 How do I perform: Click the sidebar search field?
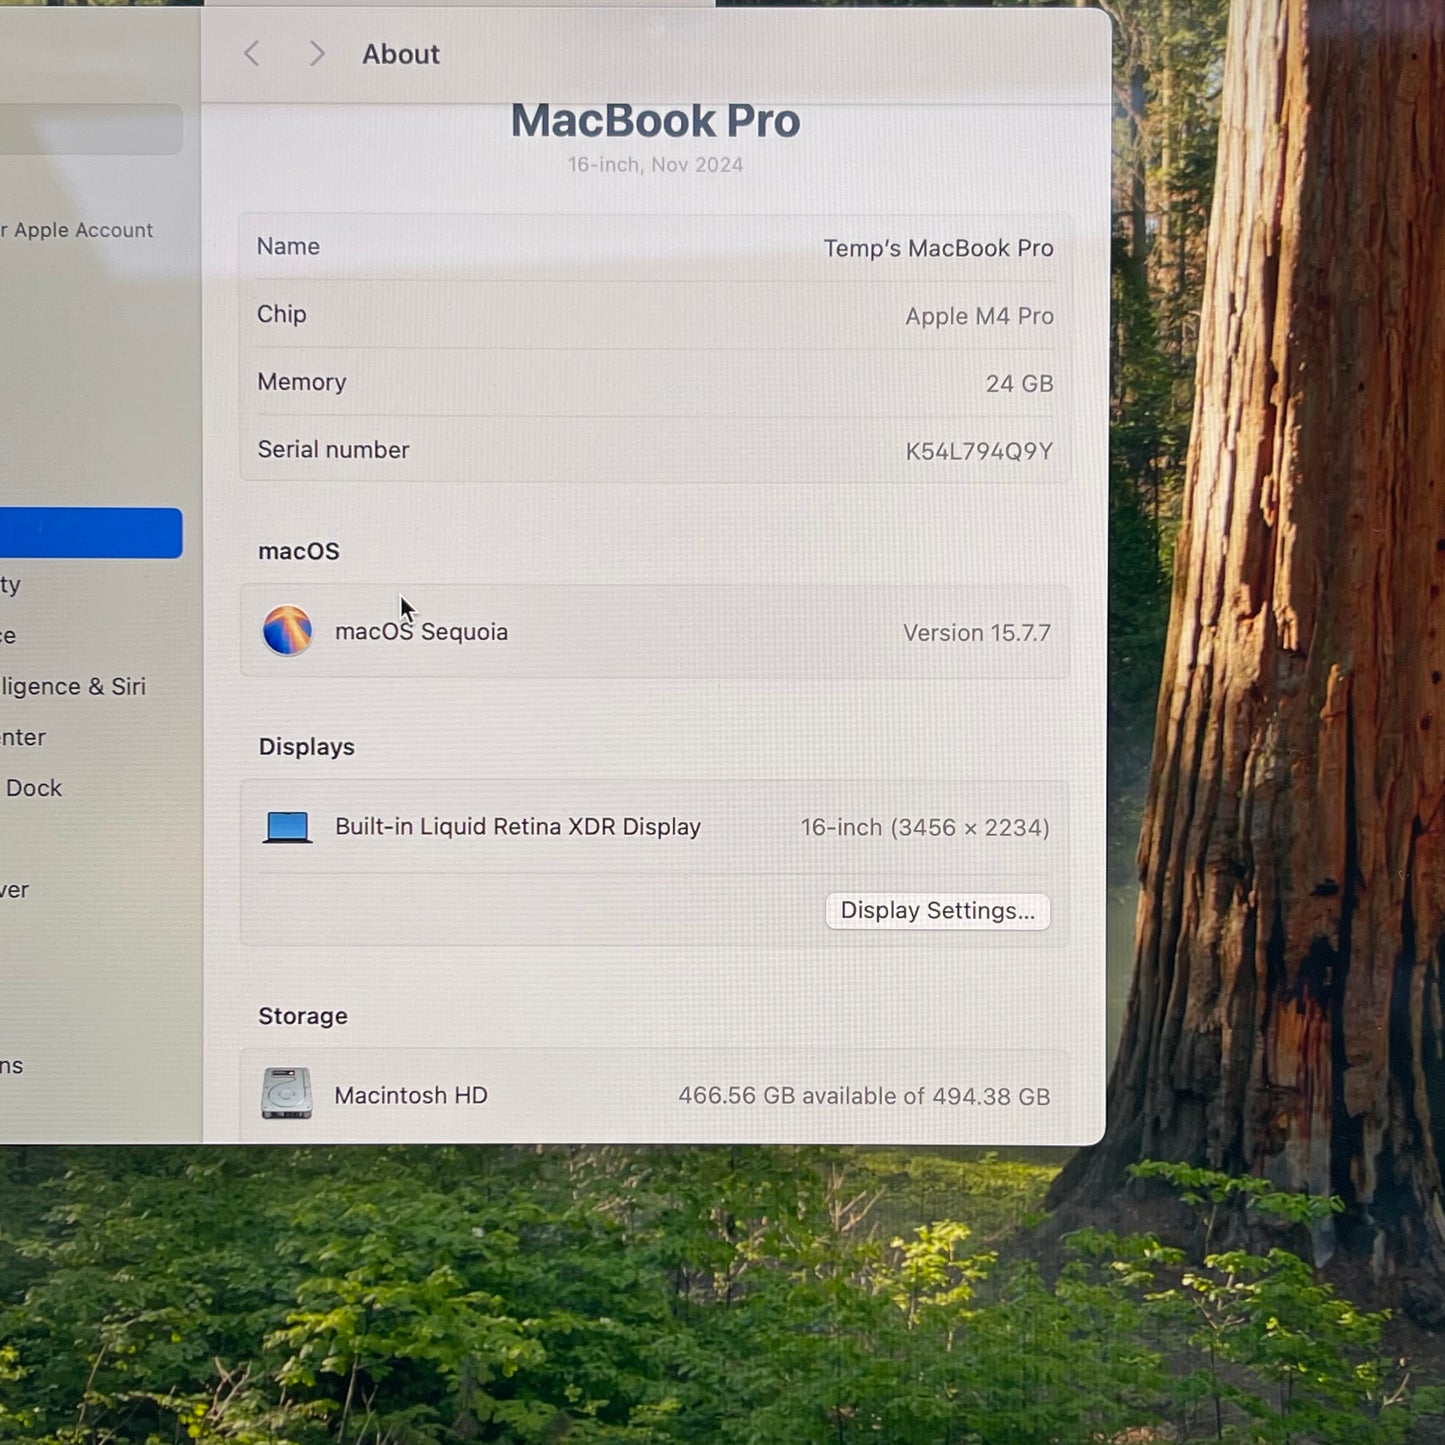tap(91, 129)
